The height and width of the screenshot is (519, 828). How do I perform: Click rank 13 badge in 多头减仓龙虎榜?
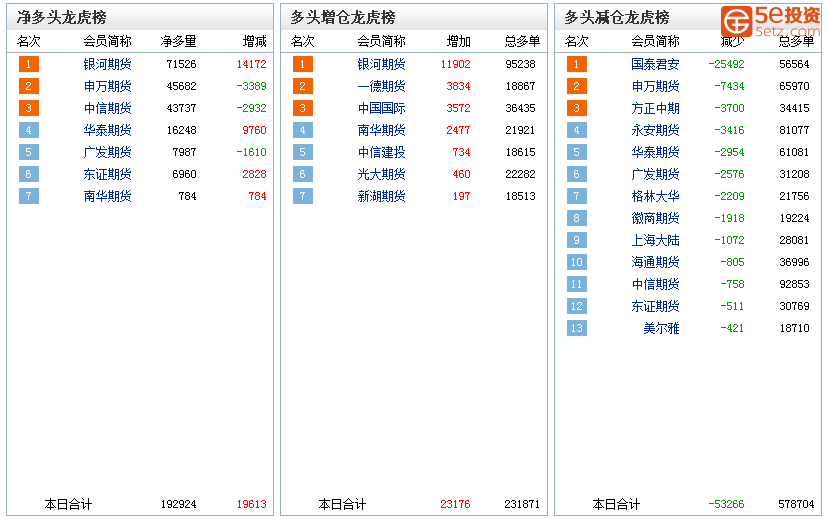(577, 328)
